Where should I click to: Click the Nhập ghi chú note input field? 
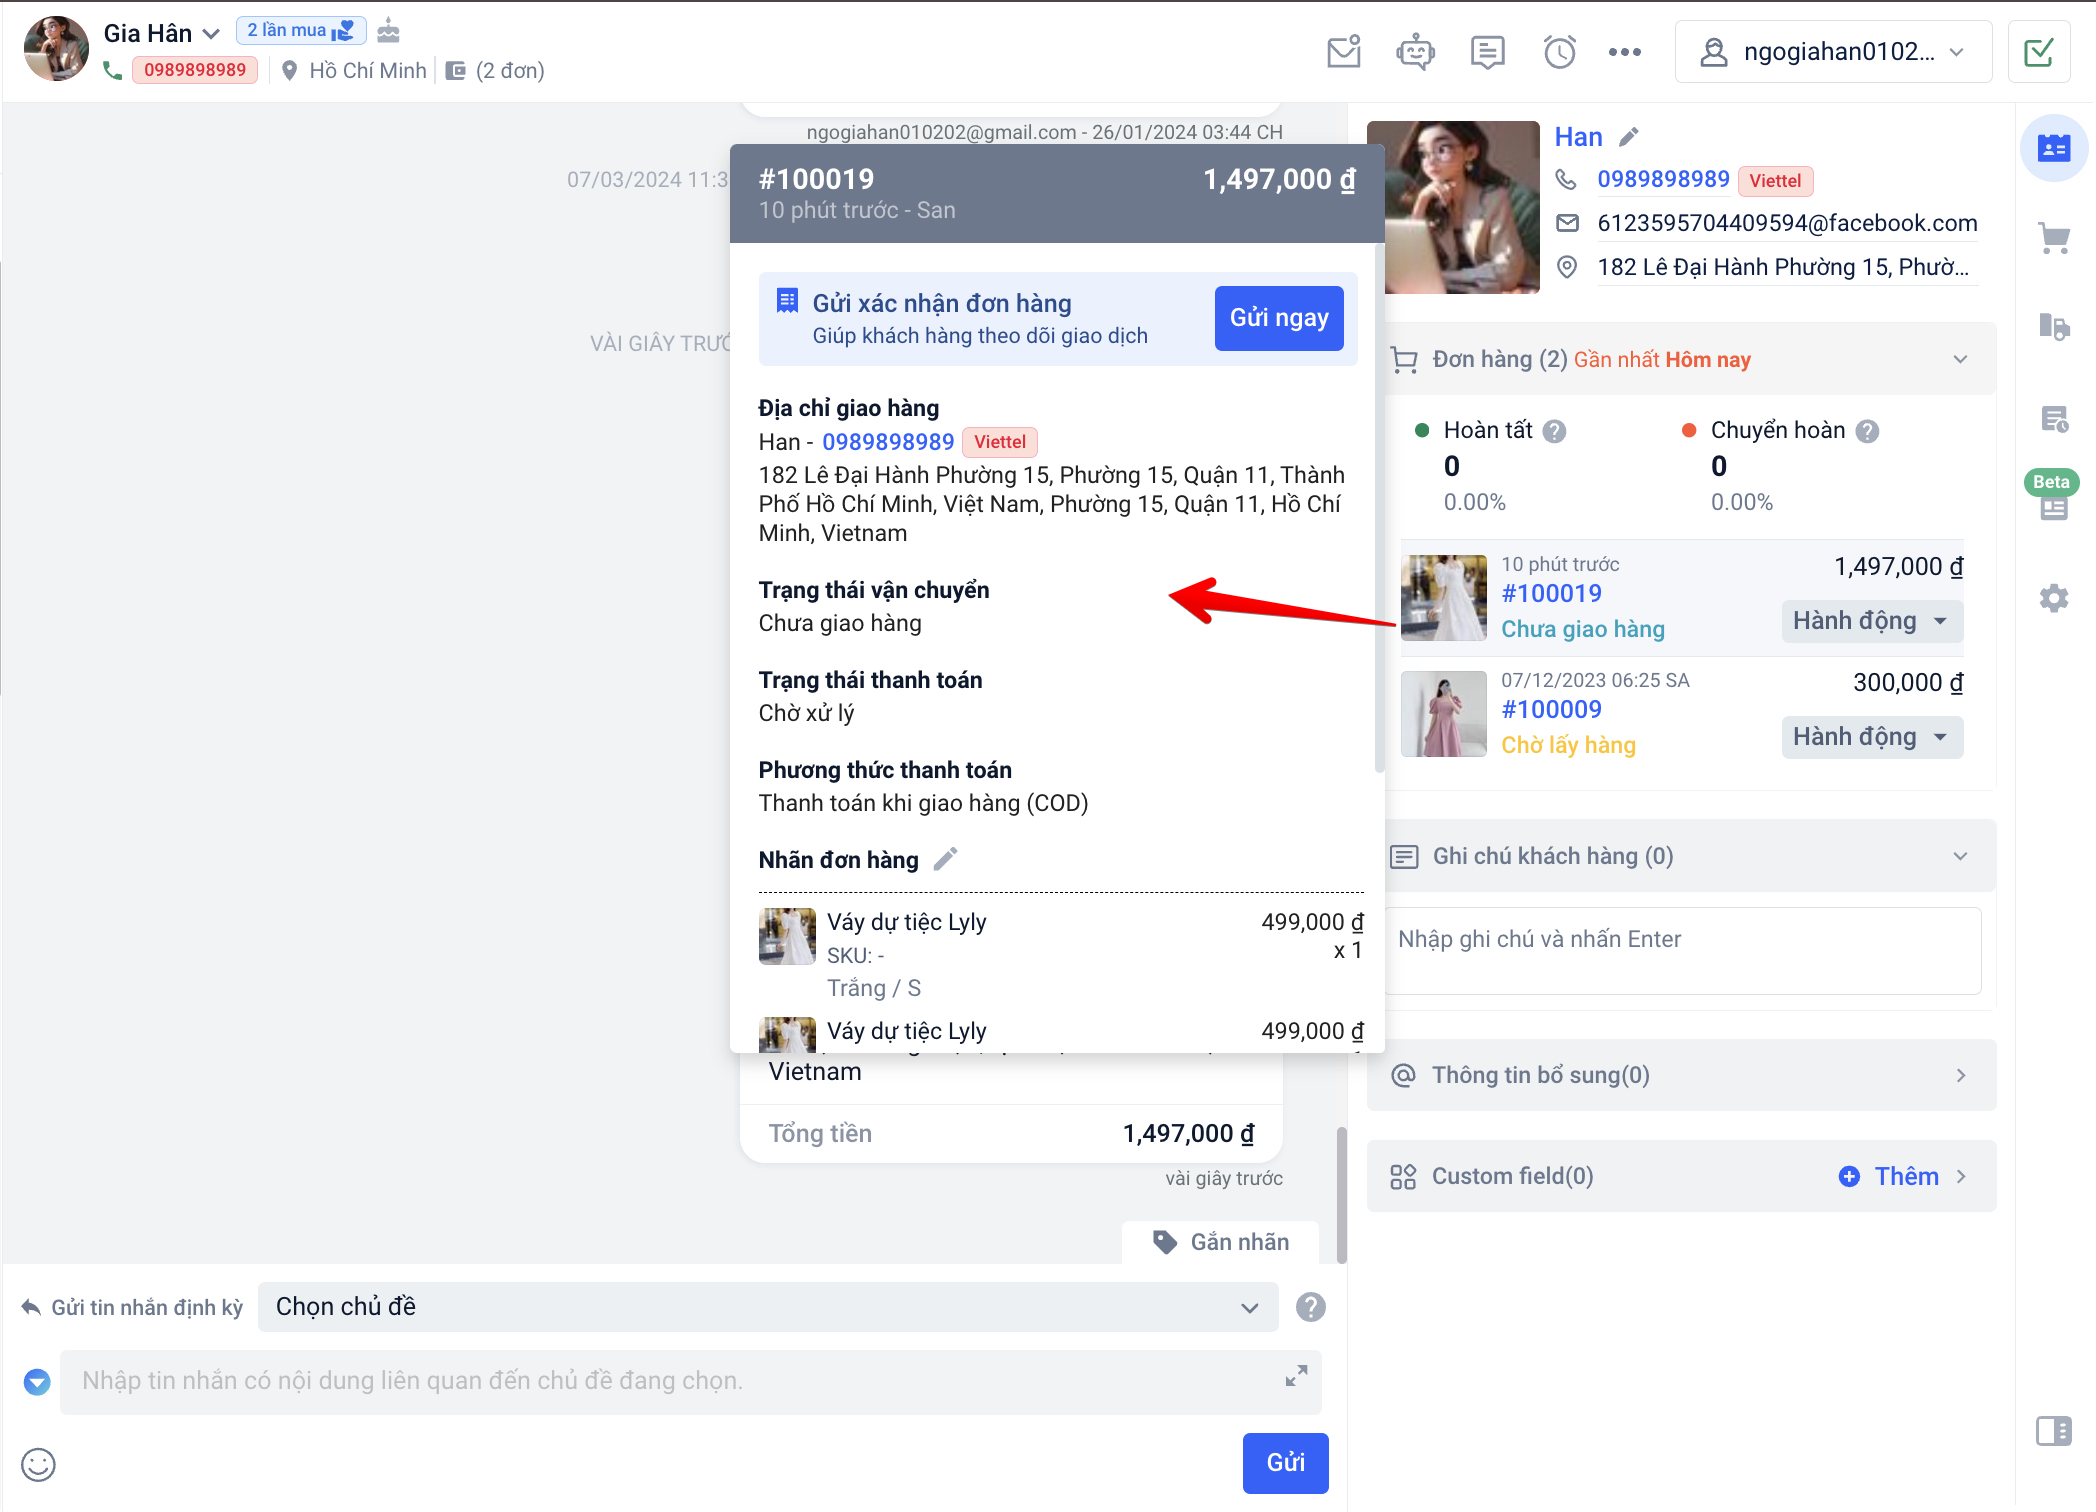coord(1682,950)
